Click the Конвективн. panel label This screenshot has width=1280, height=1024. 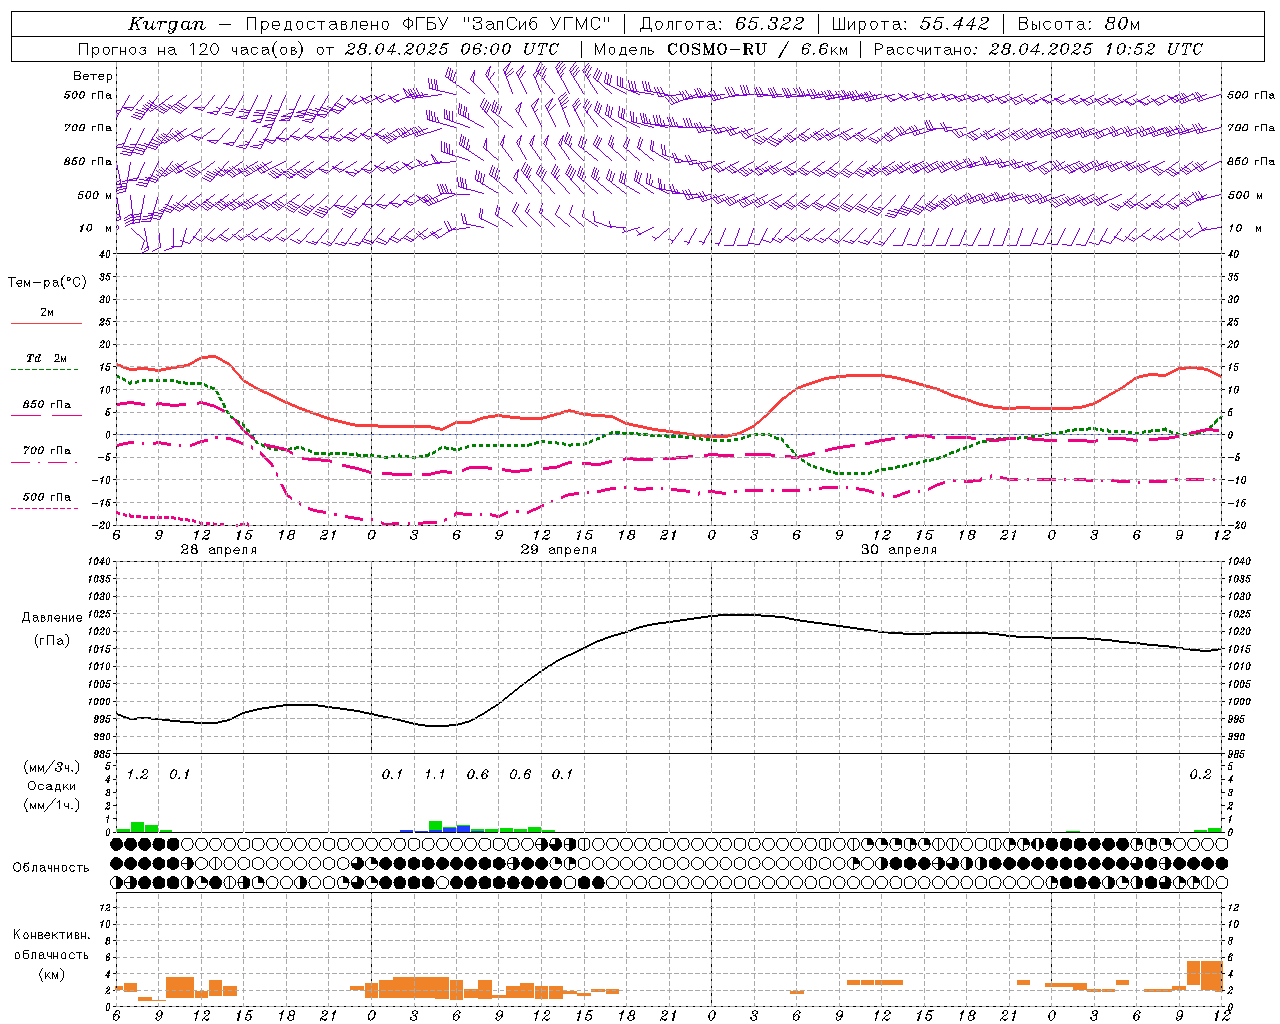pyautogui.click(x=51, y=935)
